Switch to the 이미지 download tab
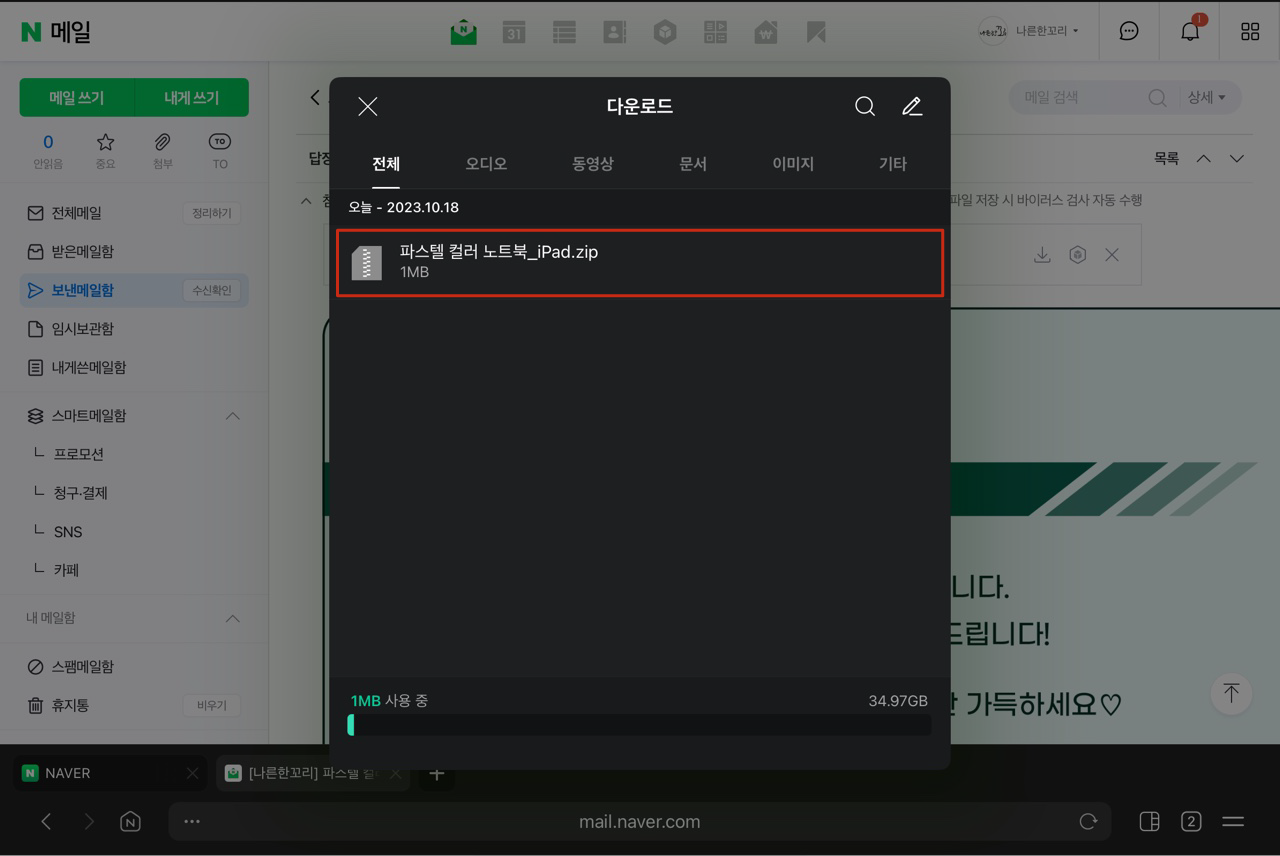Viewport: 1280px width, 856px height. (793, 163)
